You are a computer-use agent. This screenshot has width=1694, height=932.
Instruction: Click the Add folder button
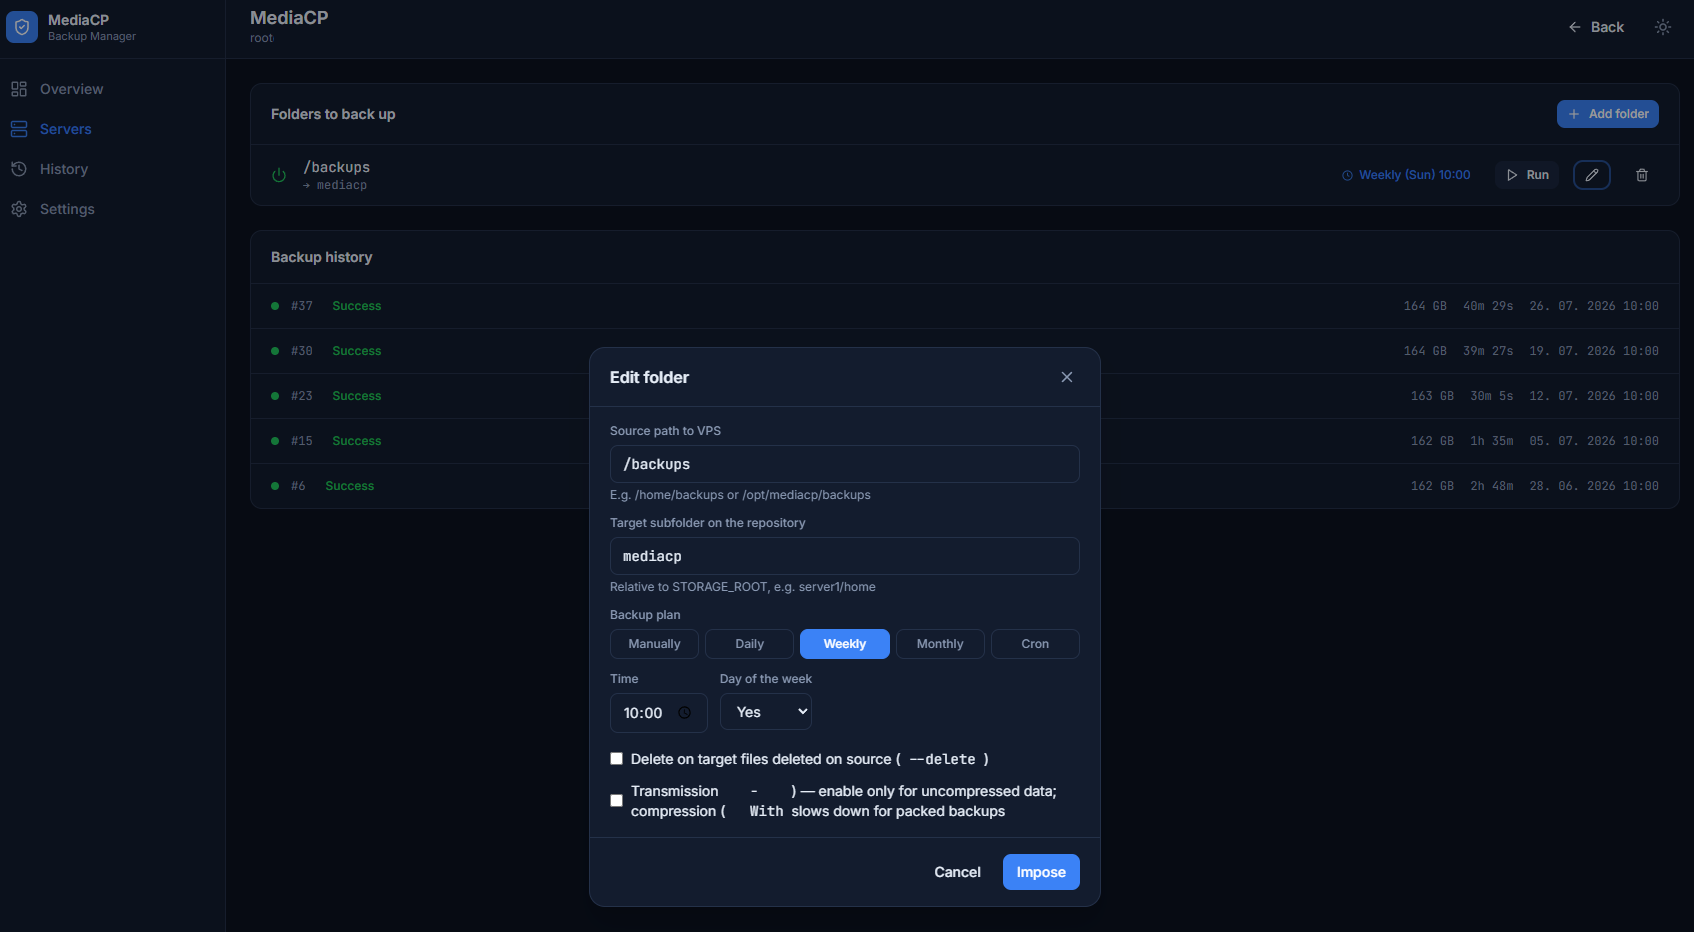tap(1607, 114)
